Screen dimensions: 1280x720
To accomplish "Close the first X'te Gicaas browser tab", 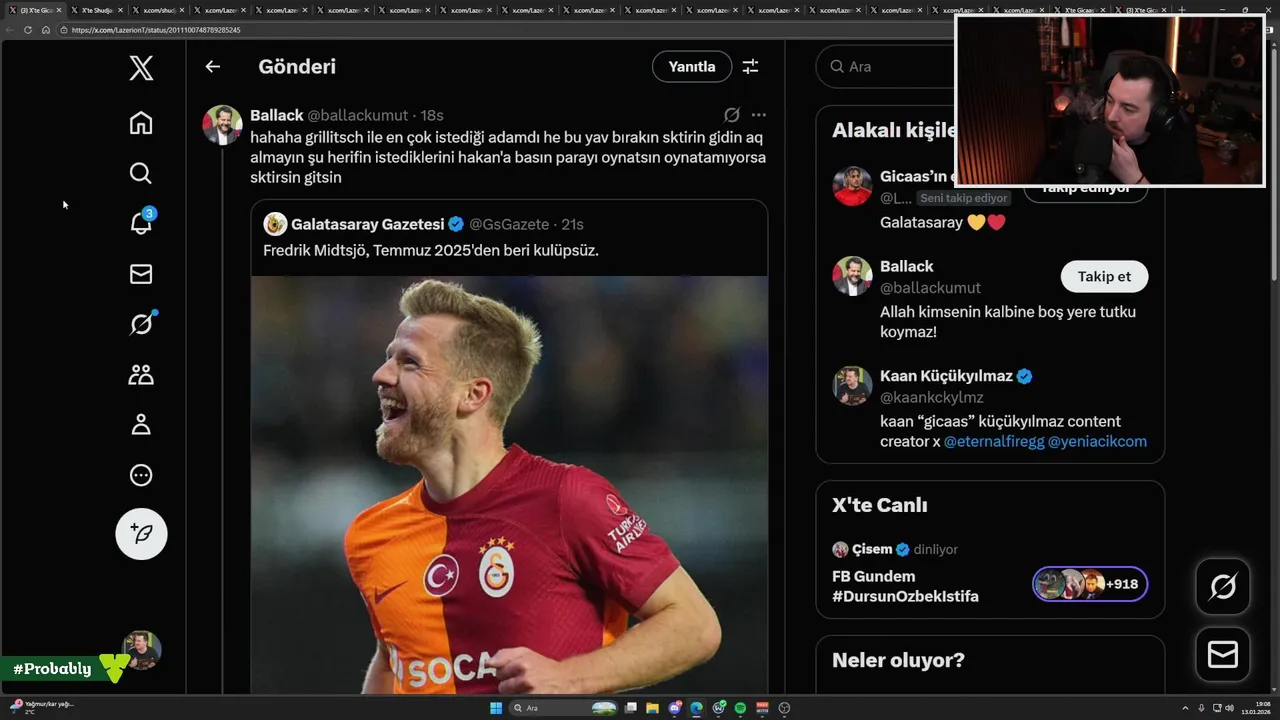I will coord(59,10).
